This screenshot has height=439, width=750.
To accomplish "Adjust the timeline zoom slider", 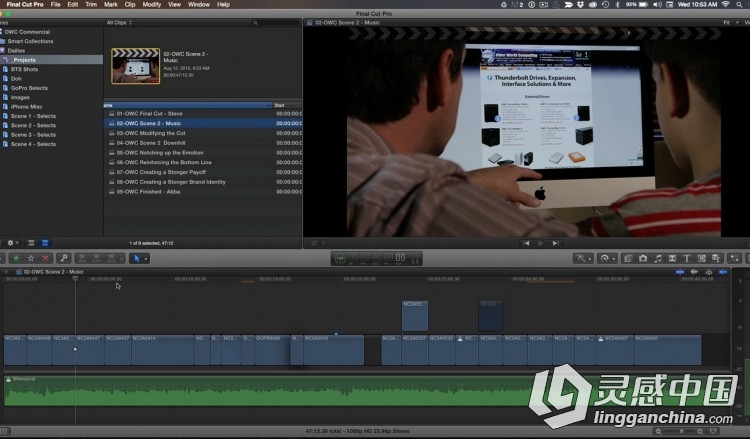I will (x=680, y=431).
